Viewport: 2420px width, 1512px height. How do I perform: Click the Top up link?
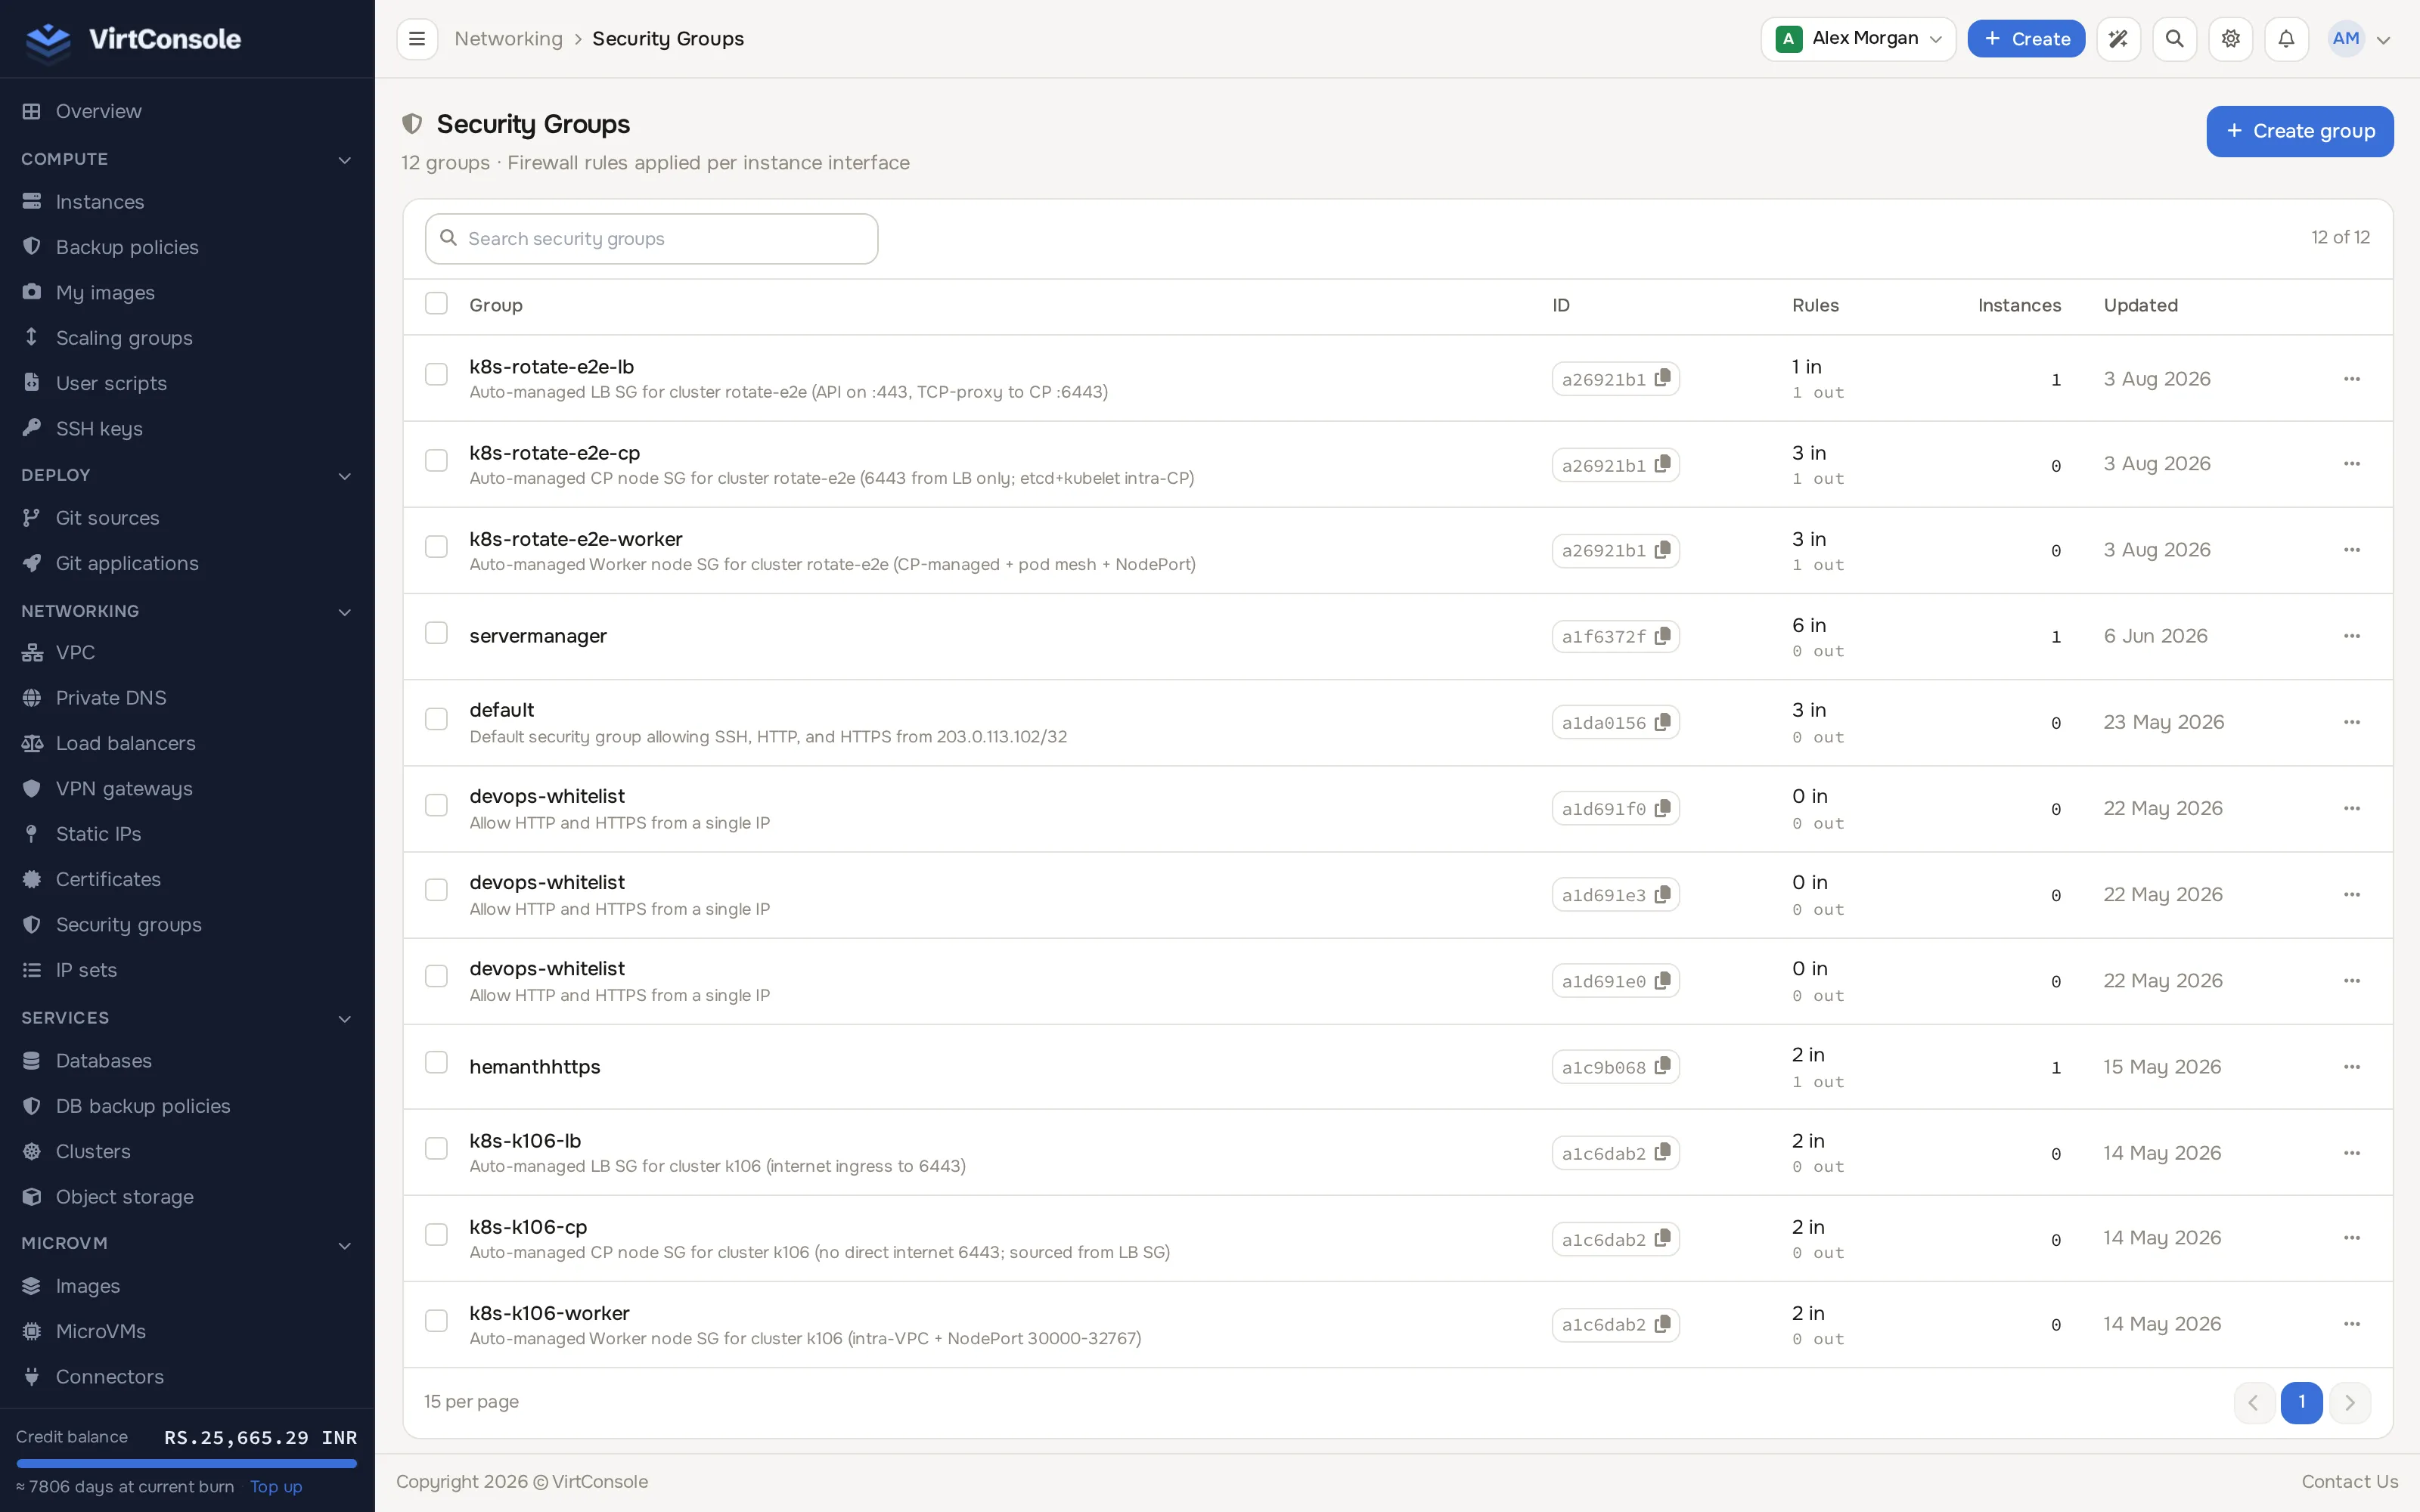coord(276,1487)
